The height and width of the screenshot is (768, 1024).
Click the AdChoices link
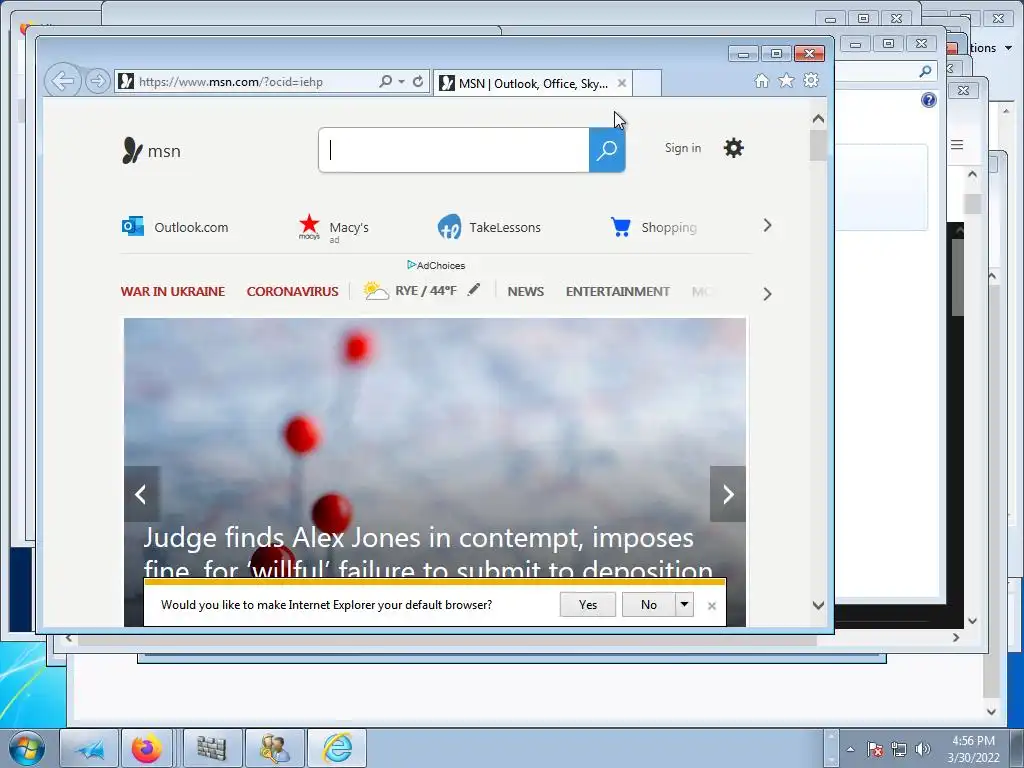436,265
